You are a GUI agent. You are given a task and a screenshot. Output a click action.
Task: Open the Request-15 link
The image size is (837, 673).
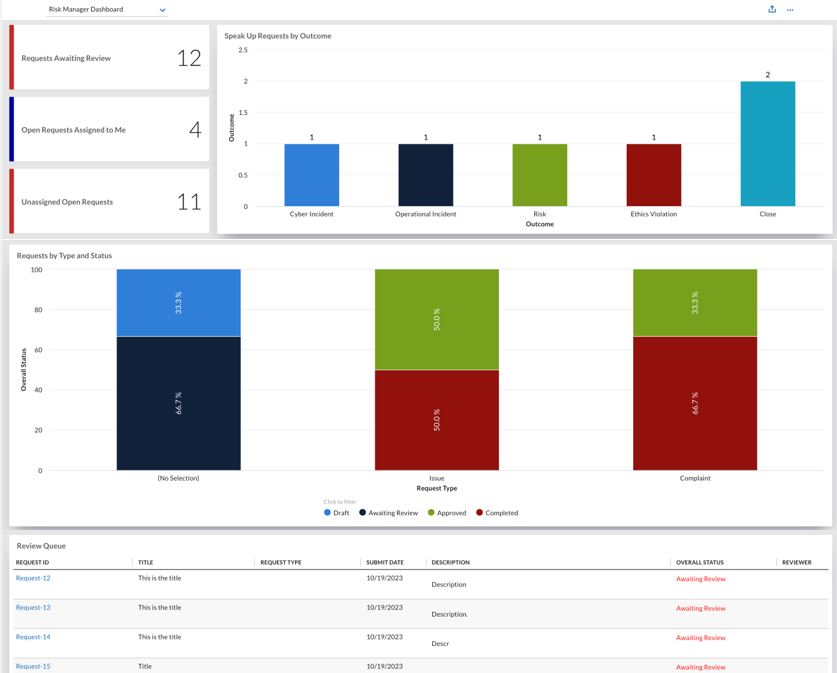(x=33, y=666)
